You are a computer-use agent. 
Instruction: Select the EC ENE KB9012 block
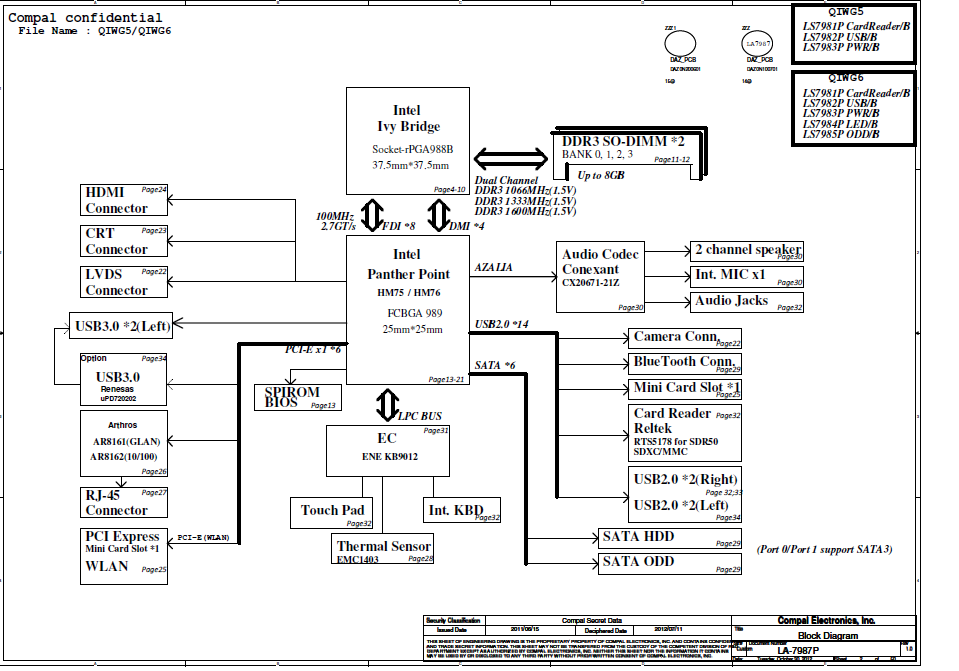[x=389, y=450]
